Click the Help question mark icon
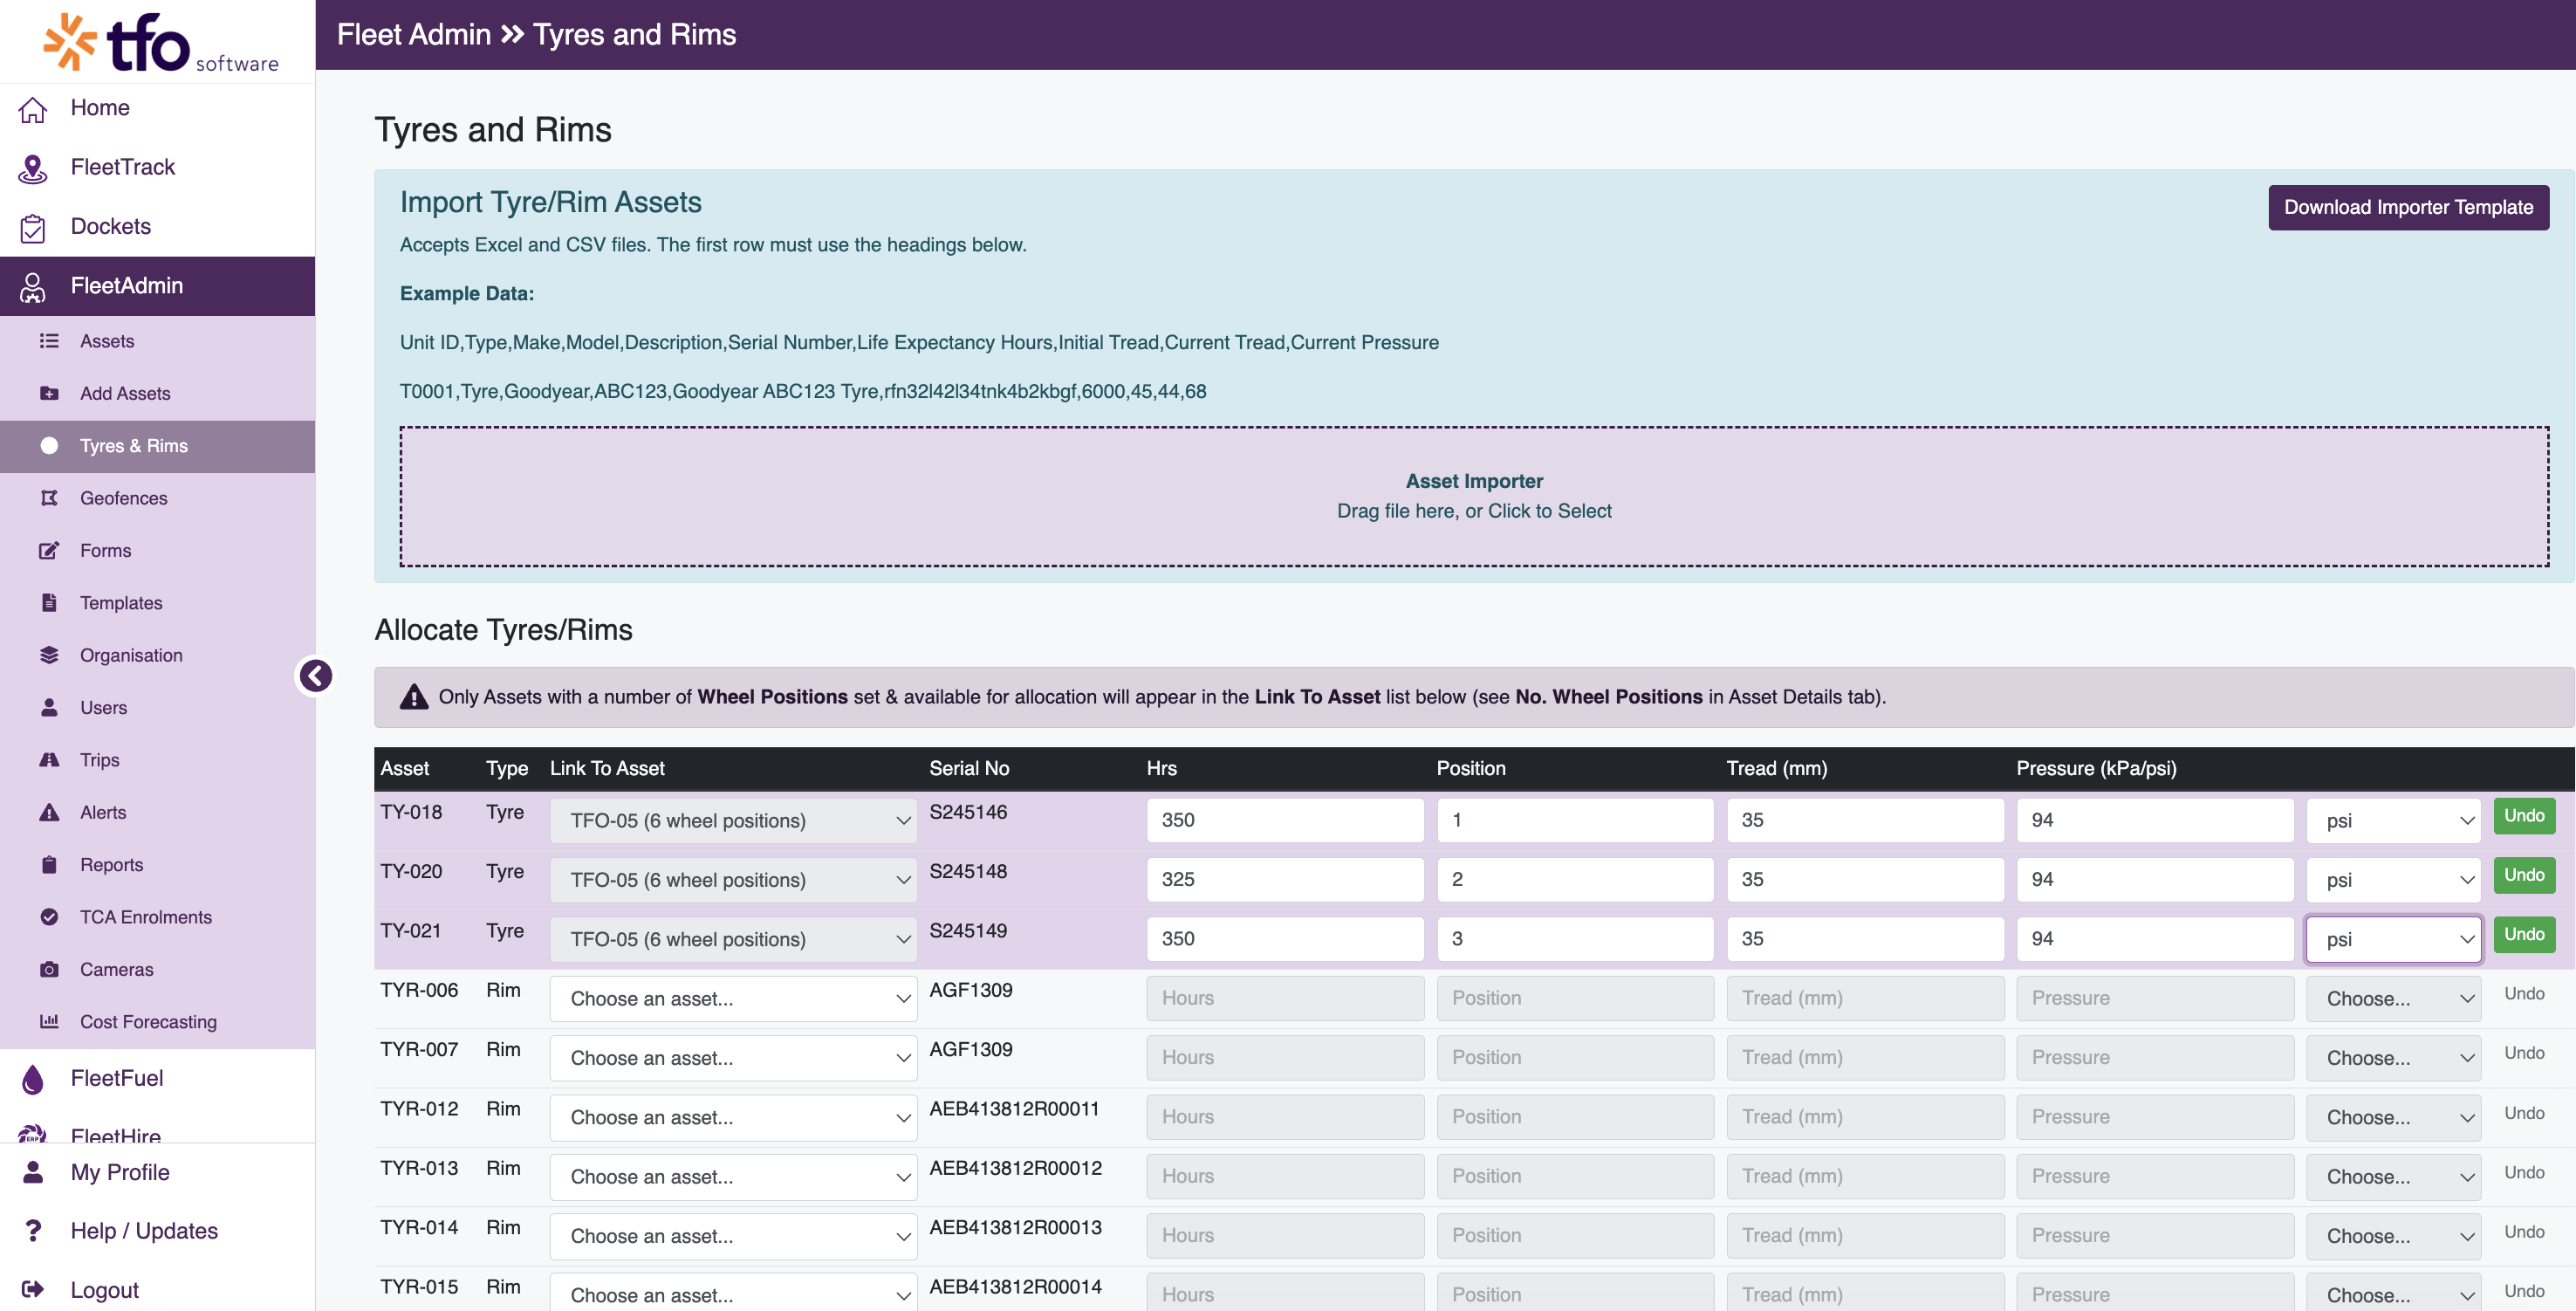 [x=33, y=1231]
